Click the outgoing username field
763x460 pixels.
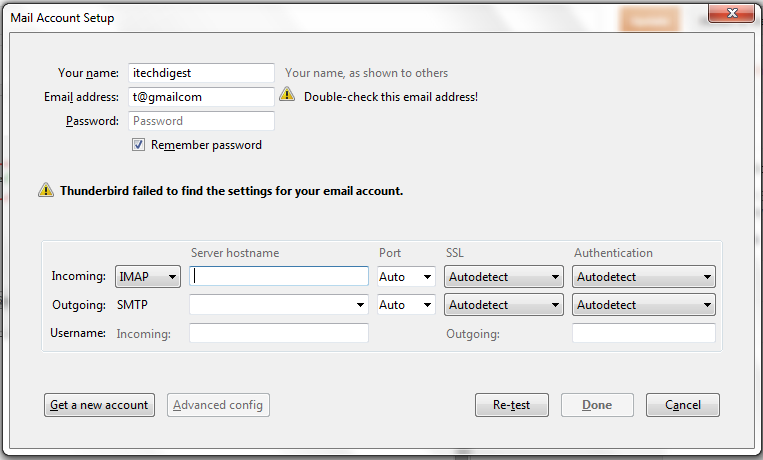(x=644, y=333)
